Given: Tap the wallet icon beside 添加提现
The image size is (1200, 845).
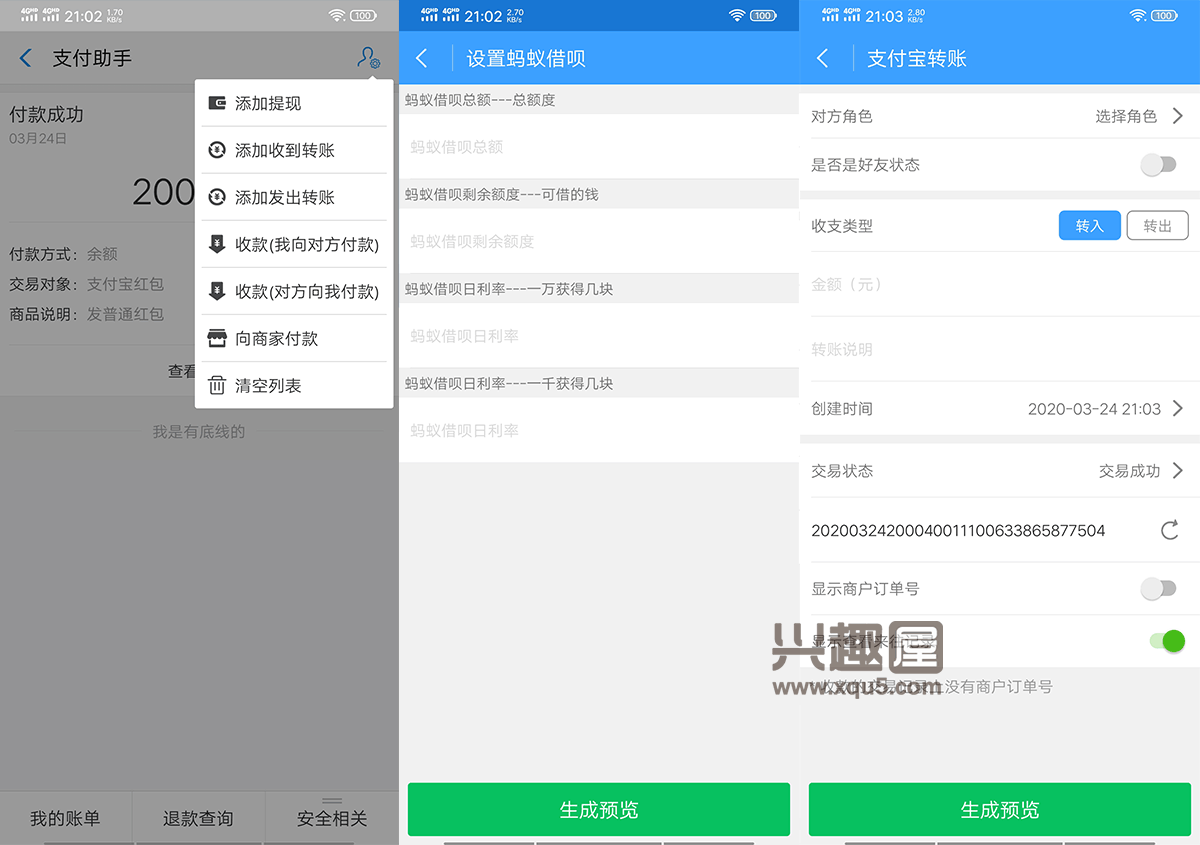Looking at the screenshot, I should 217,103.
